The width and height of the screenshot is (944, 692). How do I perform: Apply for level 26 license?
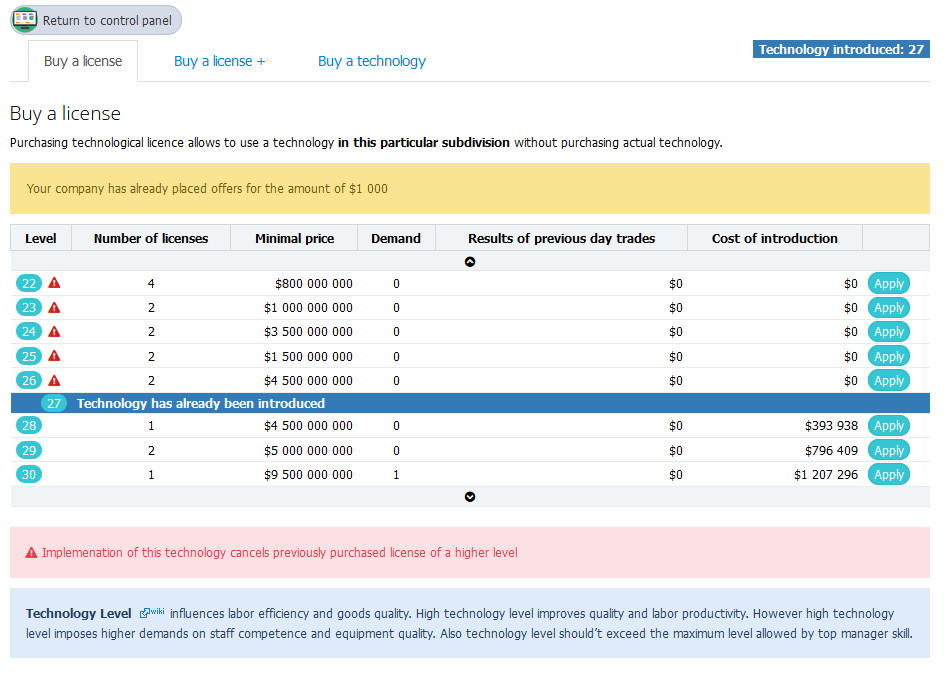[x=889, y=380]
